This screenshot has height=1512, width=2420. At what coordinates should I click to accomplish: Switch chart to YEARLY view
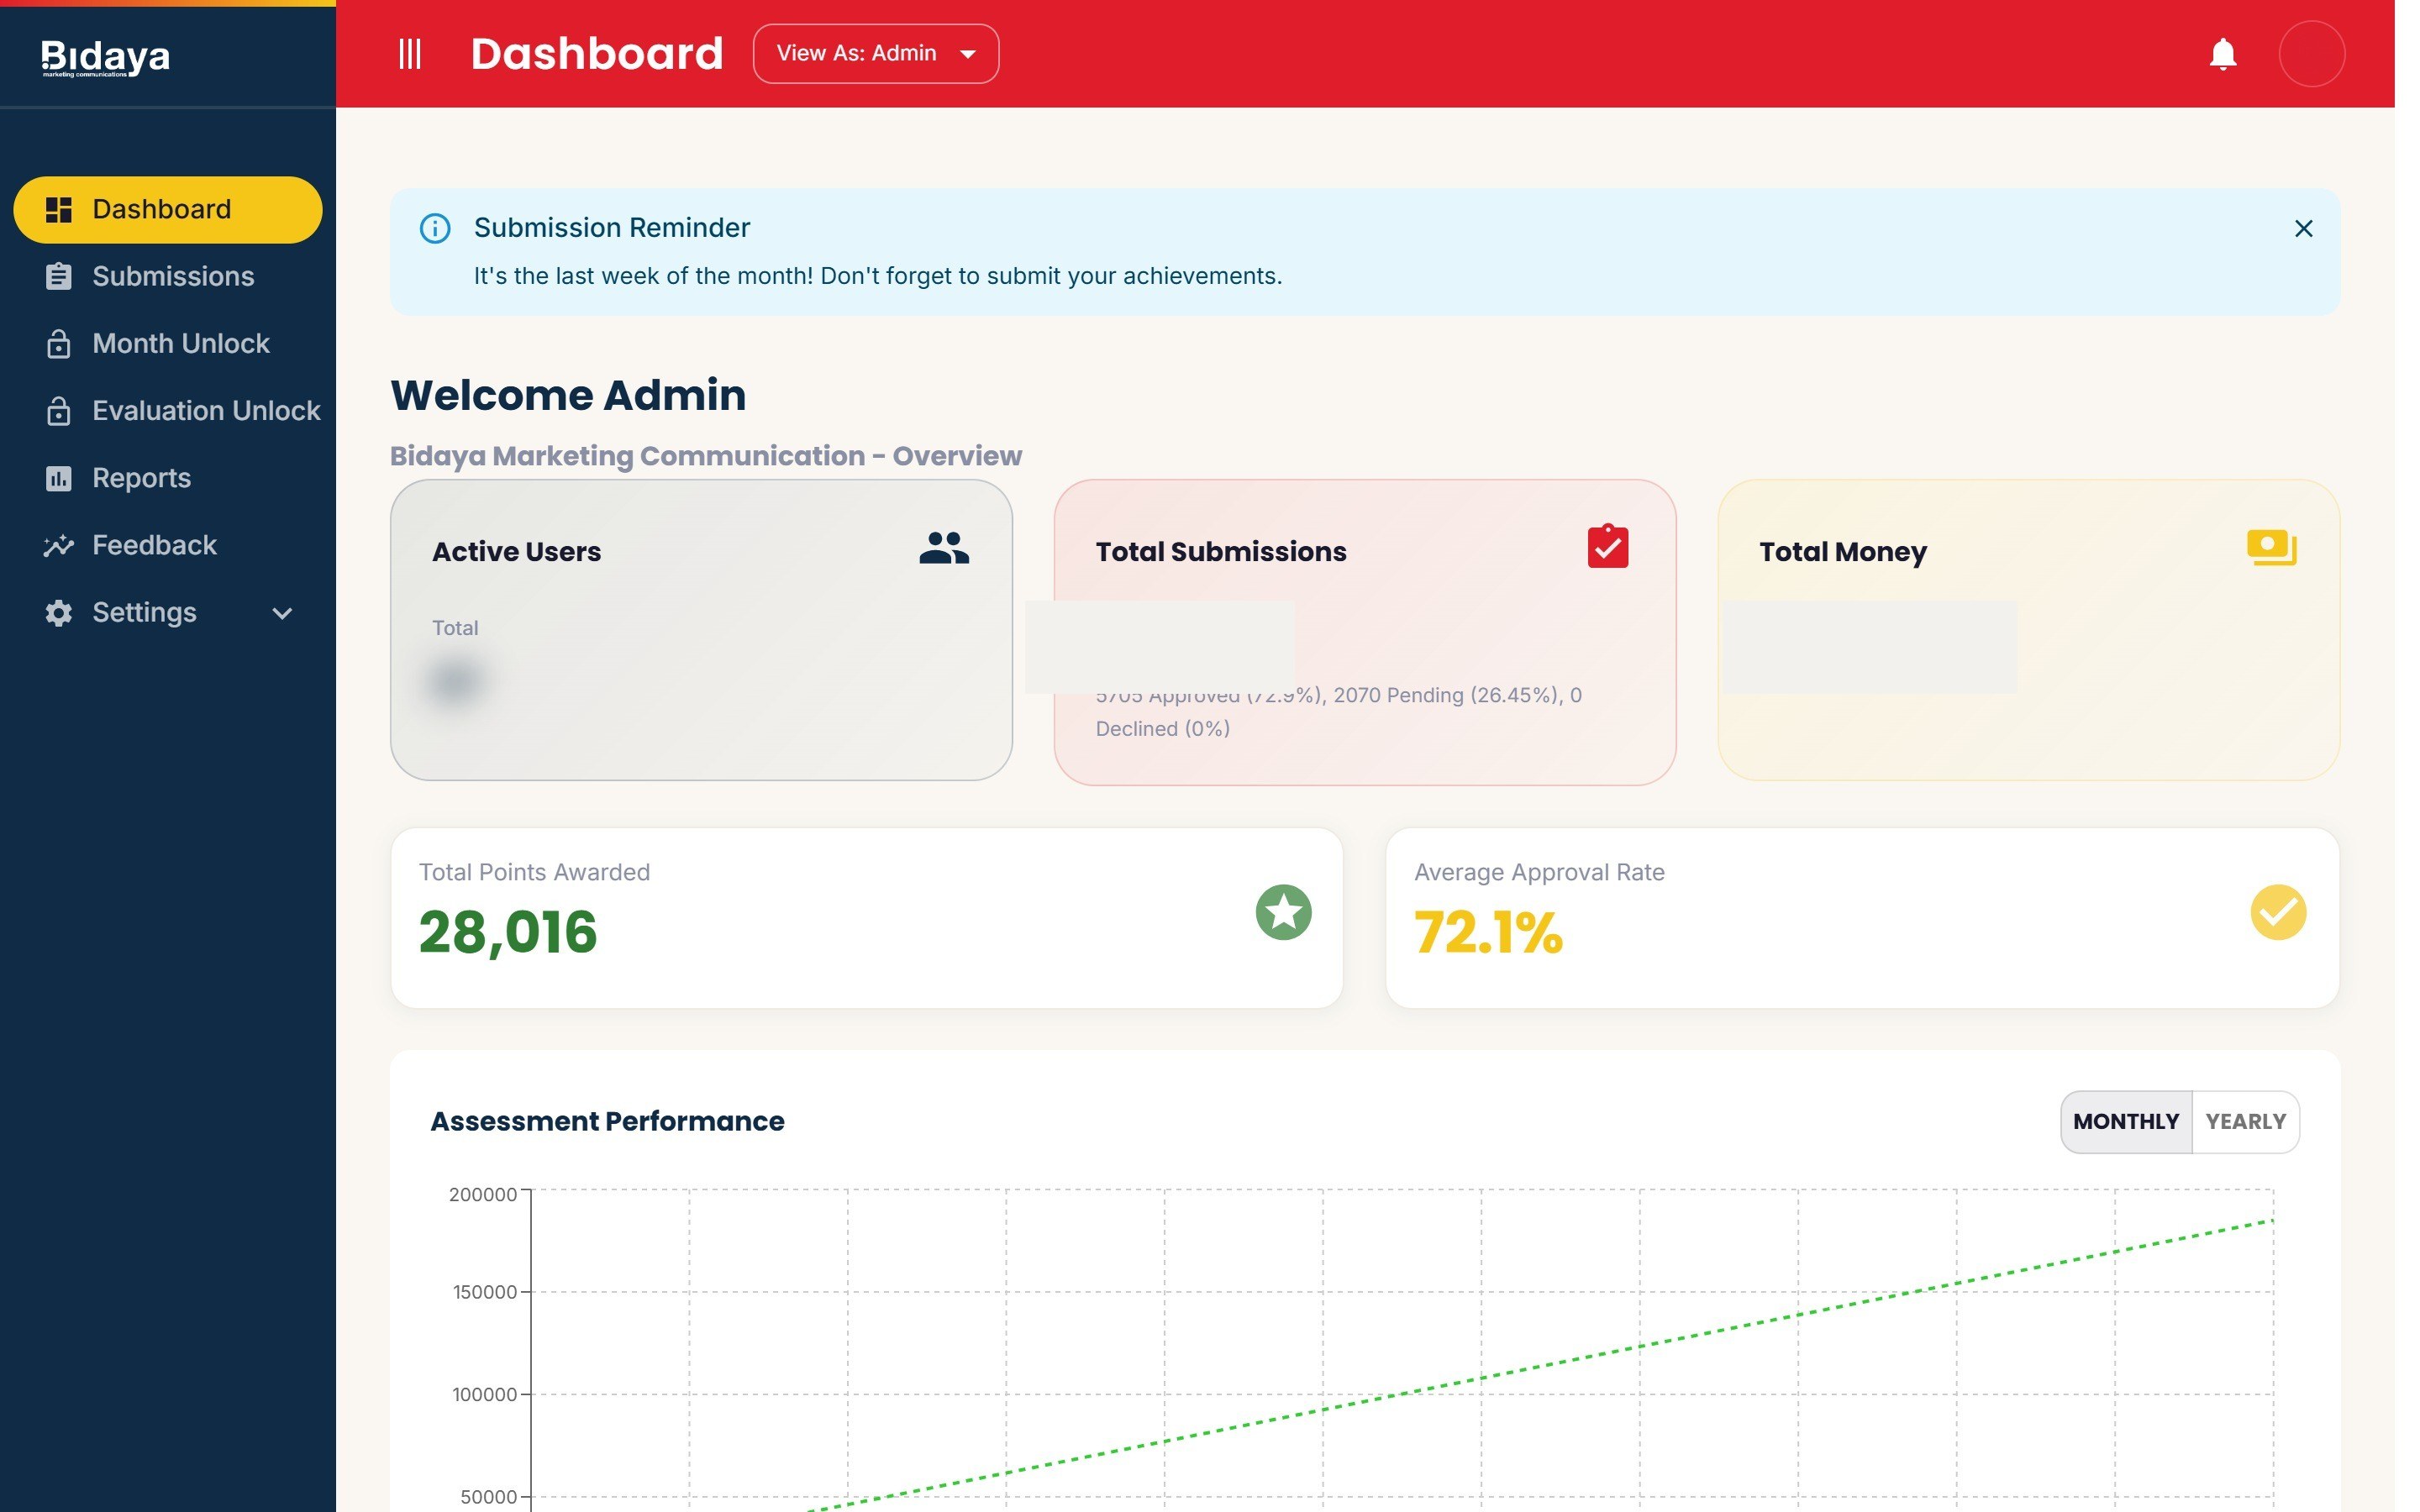click(2245, 1121)
